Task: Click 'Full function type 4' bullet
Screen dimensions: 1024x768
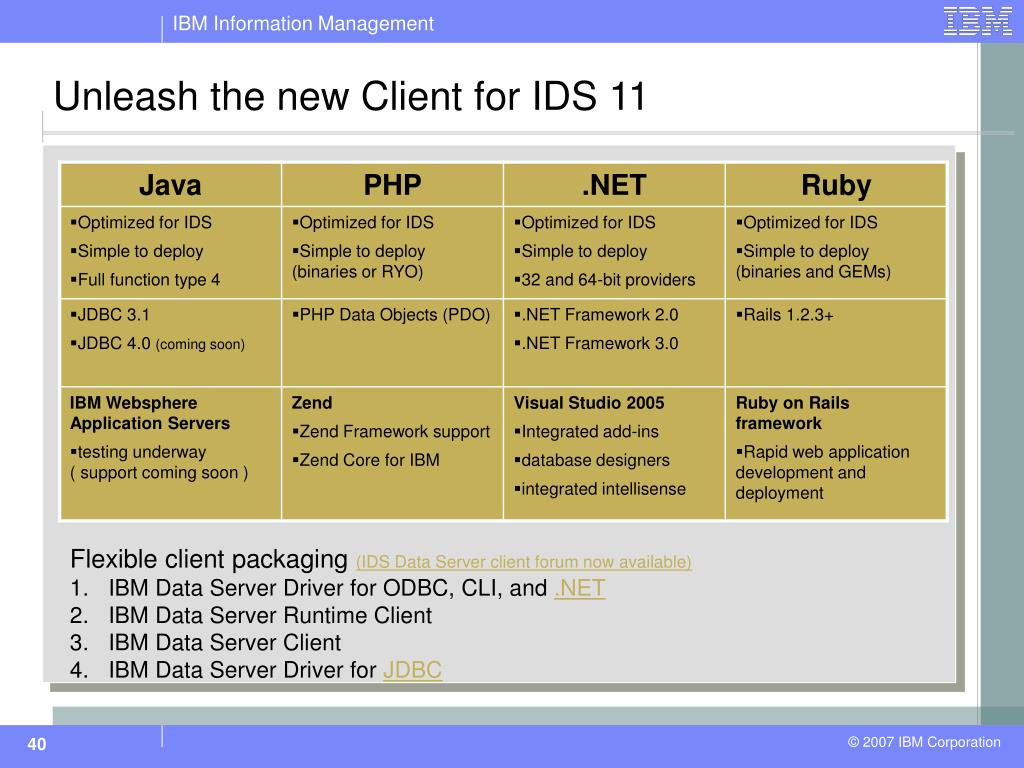Action: point(145,280)
